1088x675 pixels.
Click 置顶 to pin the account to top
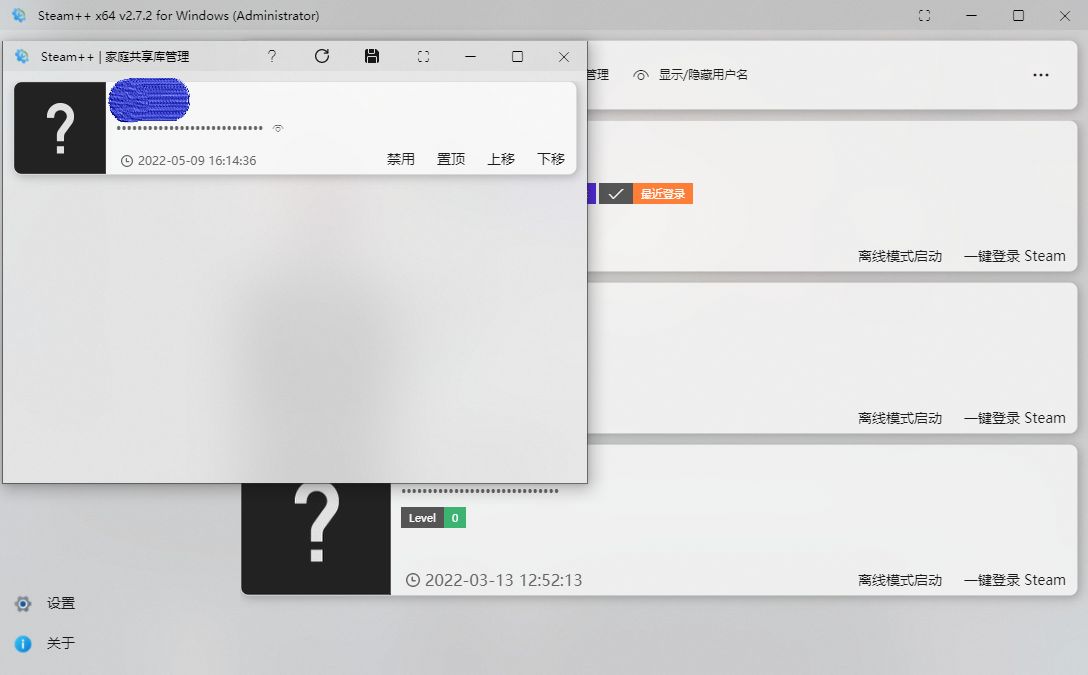coord(451,159)
